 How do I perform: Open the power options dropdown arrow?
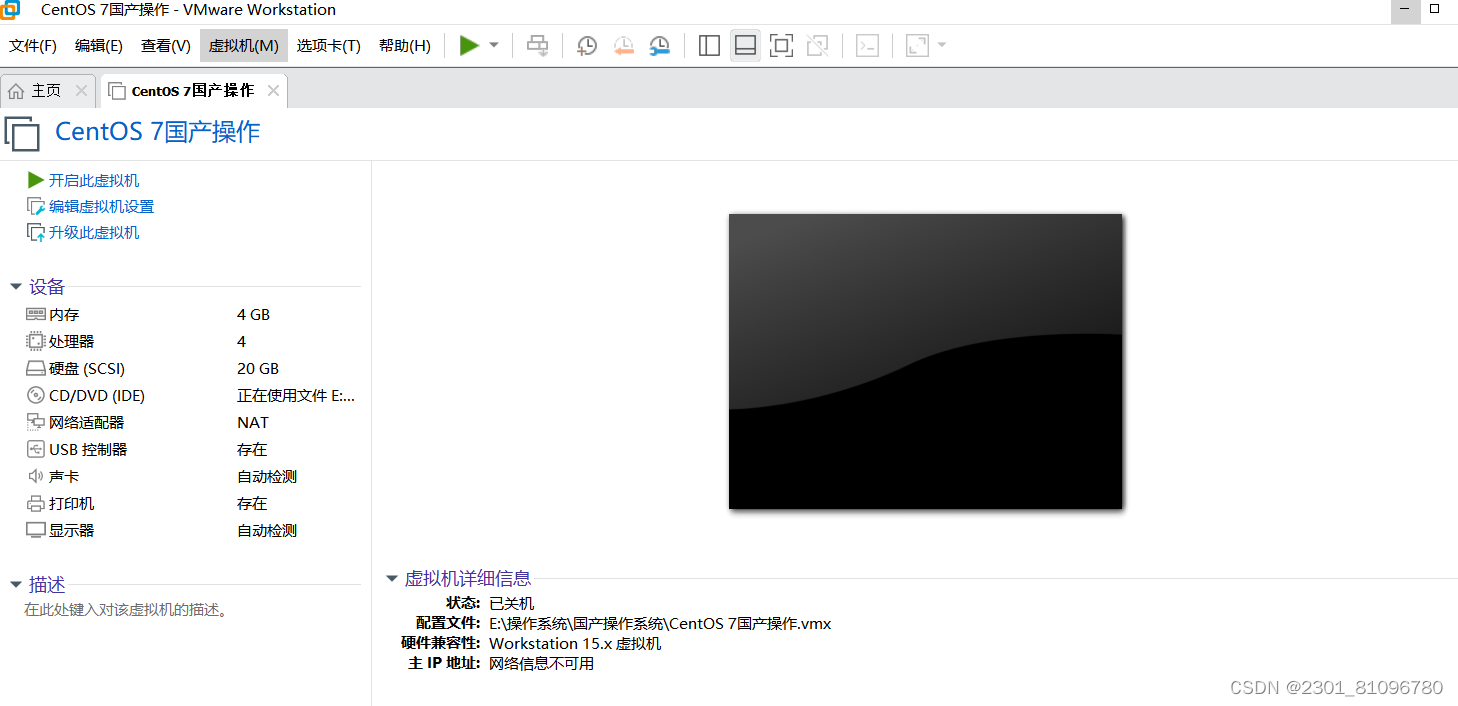(x=494, y=45)
